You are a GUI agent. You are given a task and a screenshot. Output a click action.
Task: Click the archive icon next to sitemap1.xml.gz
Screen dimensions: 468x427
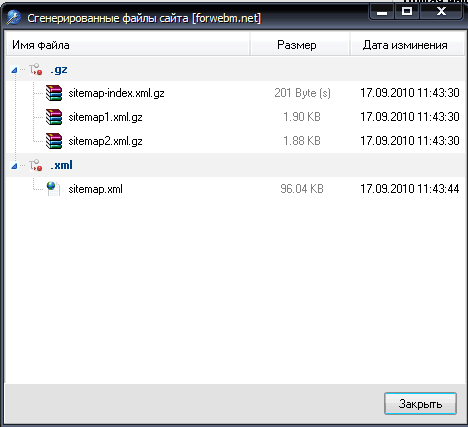pos(54,117)
